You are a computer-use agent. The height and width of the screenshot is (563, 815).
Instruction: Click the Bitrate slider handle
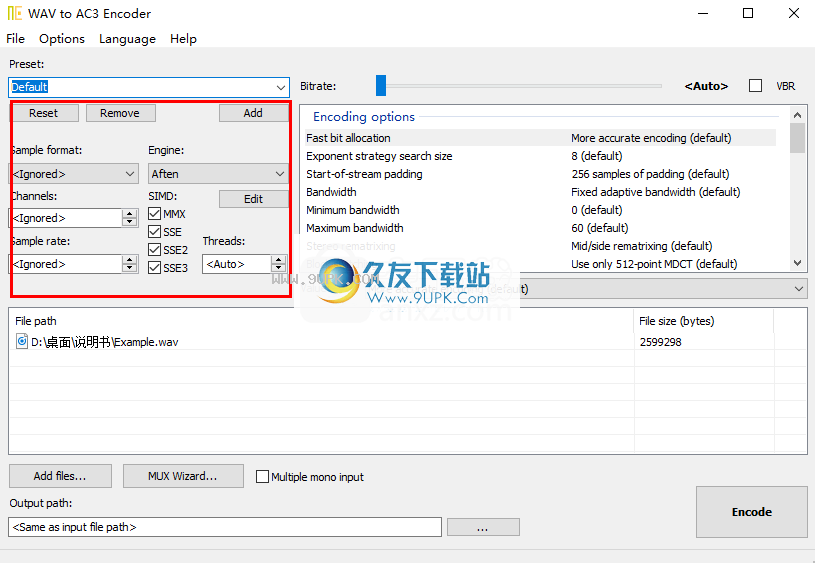pos(381,86)
